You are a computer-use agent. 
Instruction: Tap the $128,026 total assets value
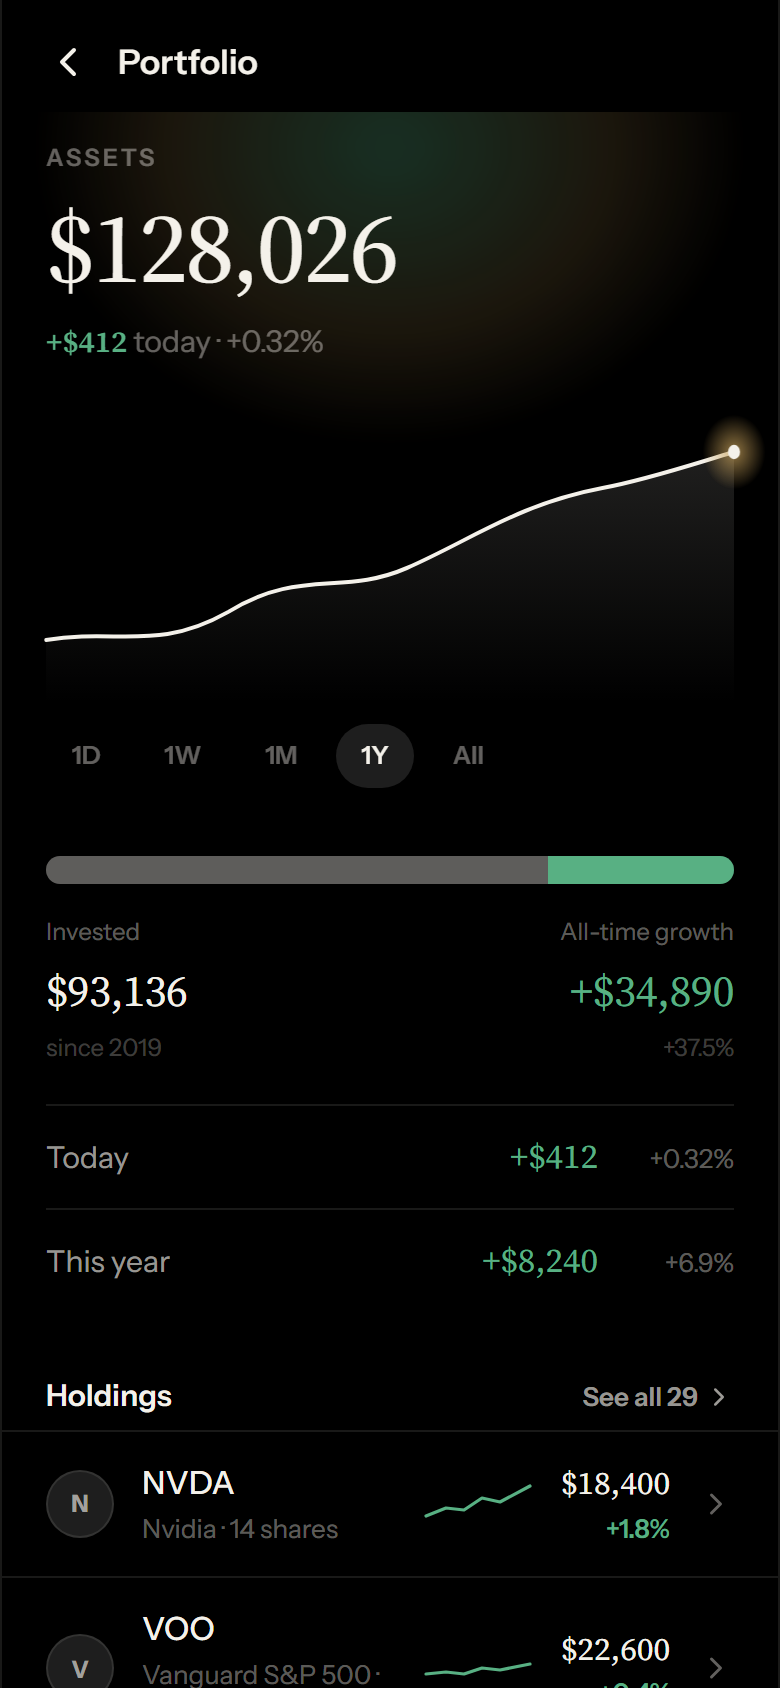222,251
